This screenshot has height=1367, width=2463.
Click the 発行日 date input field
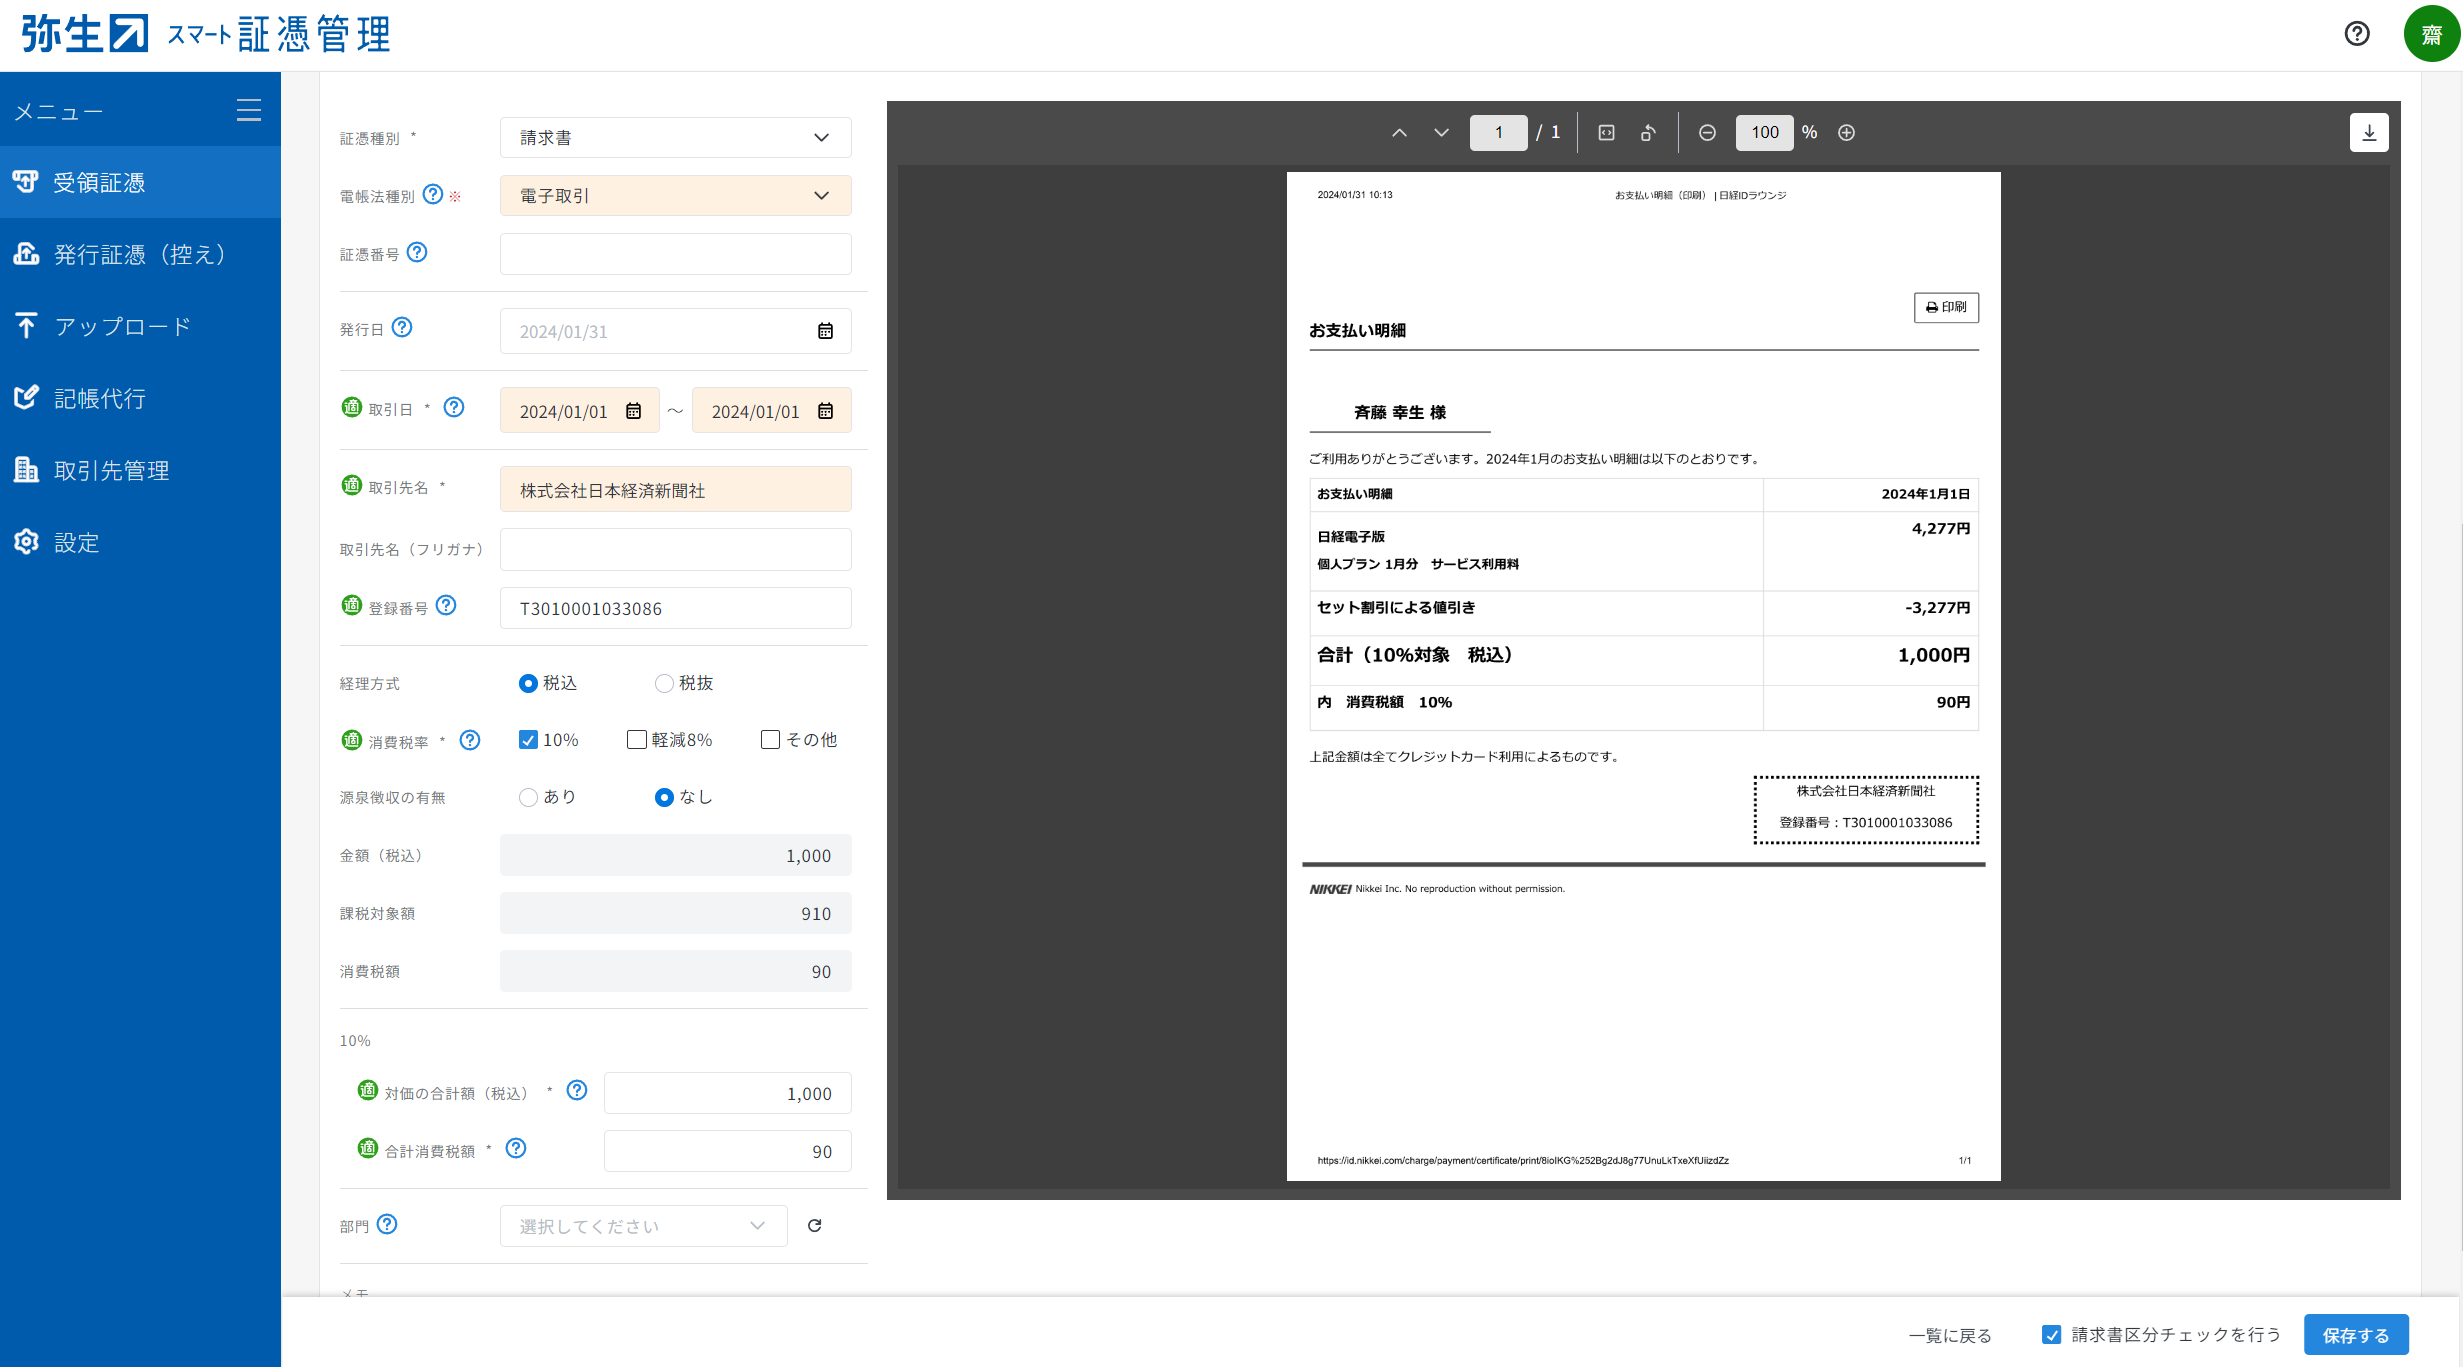pyautogui.click(x=676, y=331)
